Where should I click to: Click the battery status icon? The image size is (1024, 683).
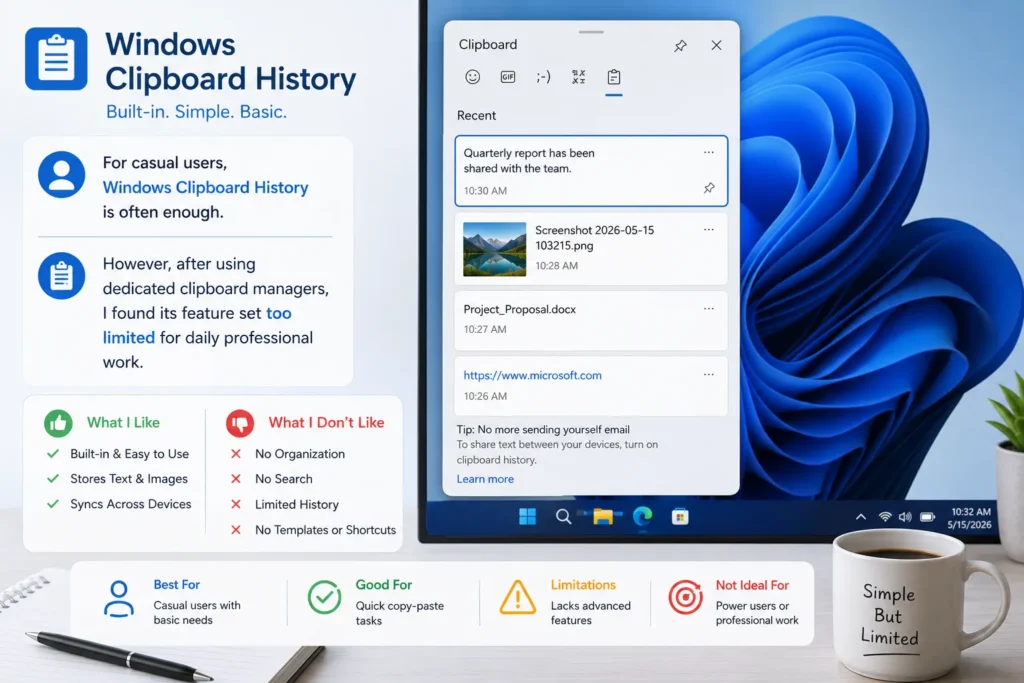927,516
